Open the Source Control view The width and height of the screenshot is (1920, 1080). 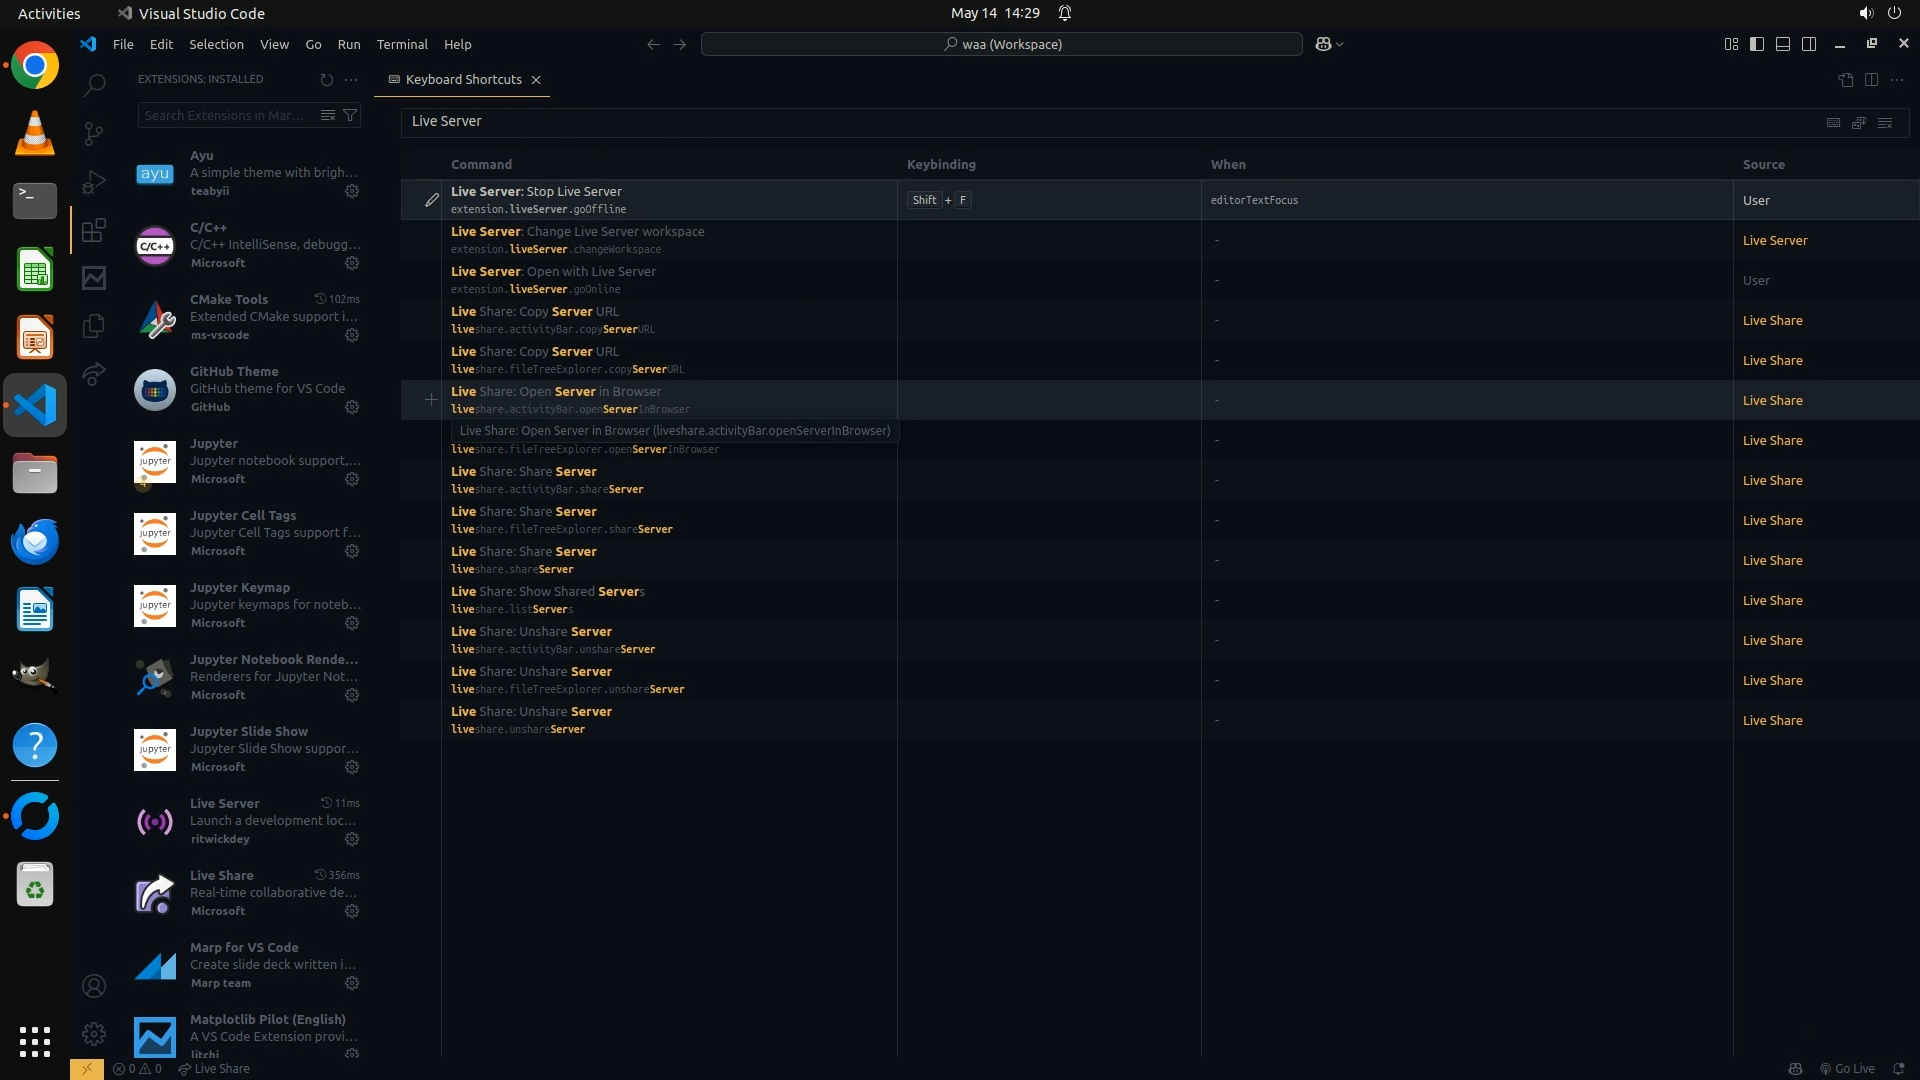[x=94, y=134]
